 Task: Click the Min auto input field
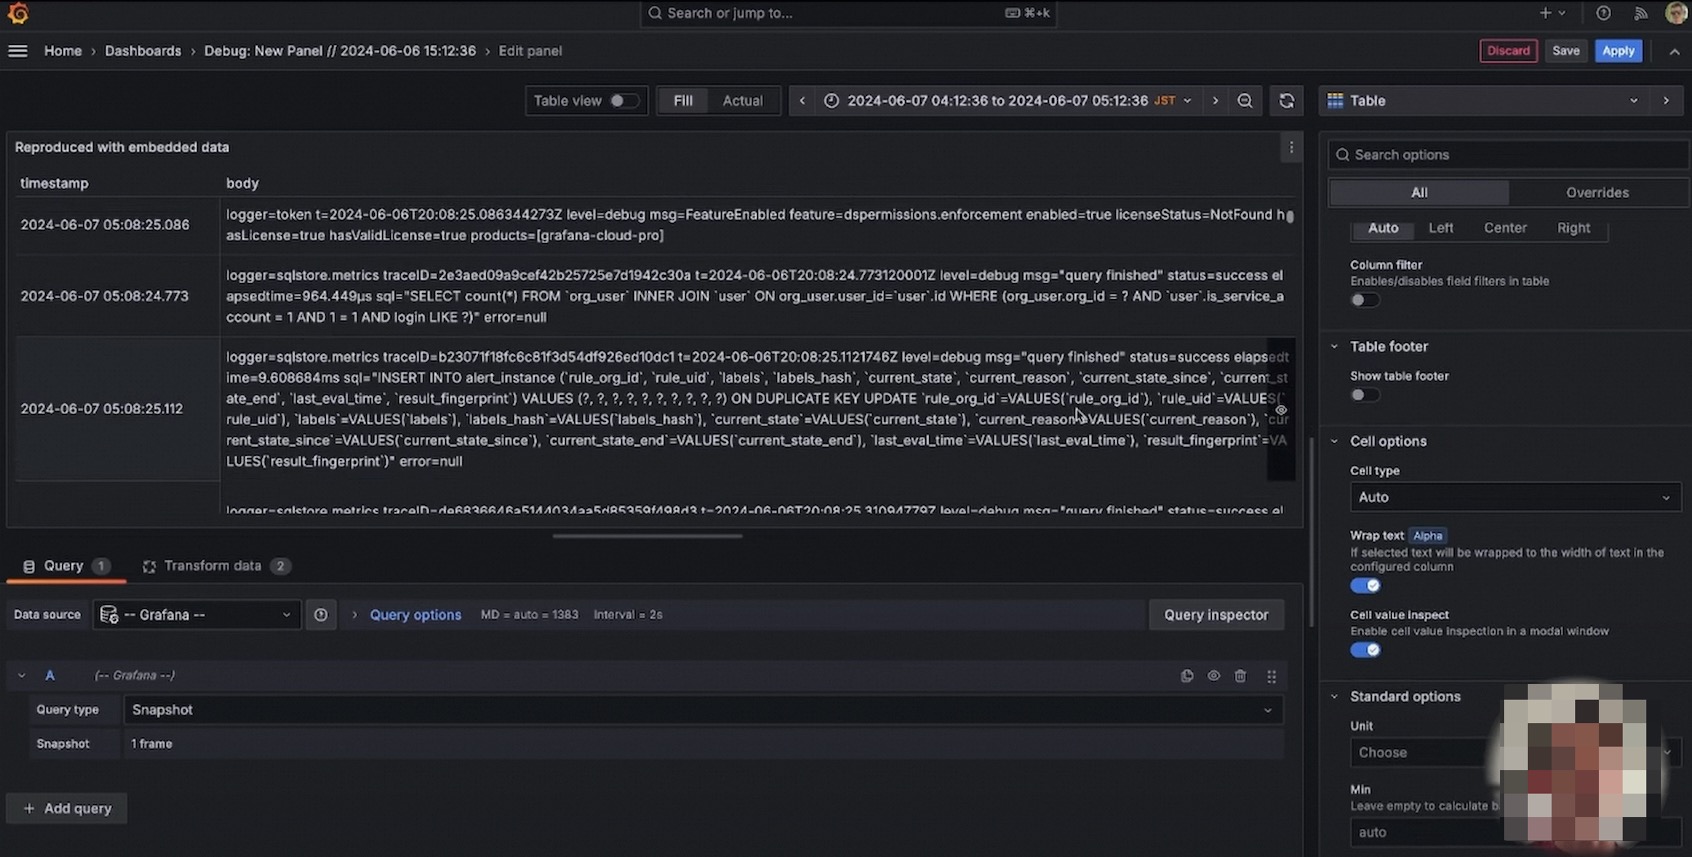[1515, 832]
